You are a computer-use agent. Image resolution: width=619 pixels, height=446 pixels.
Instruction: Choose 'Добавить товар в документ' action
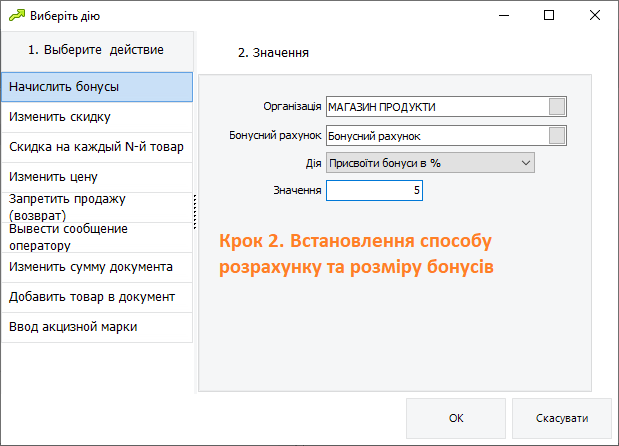97,297
